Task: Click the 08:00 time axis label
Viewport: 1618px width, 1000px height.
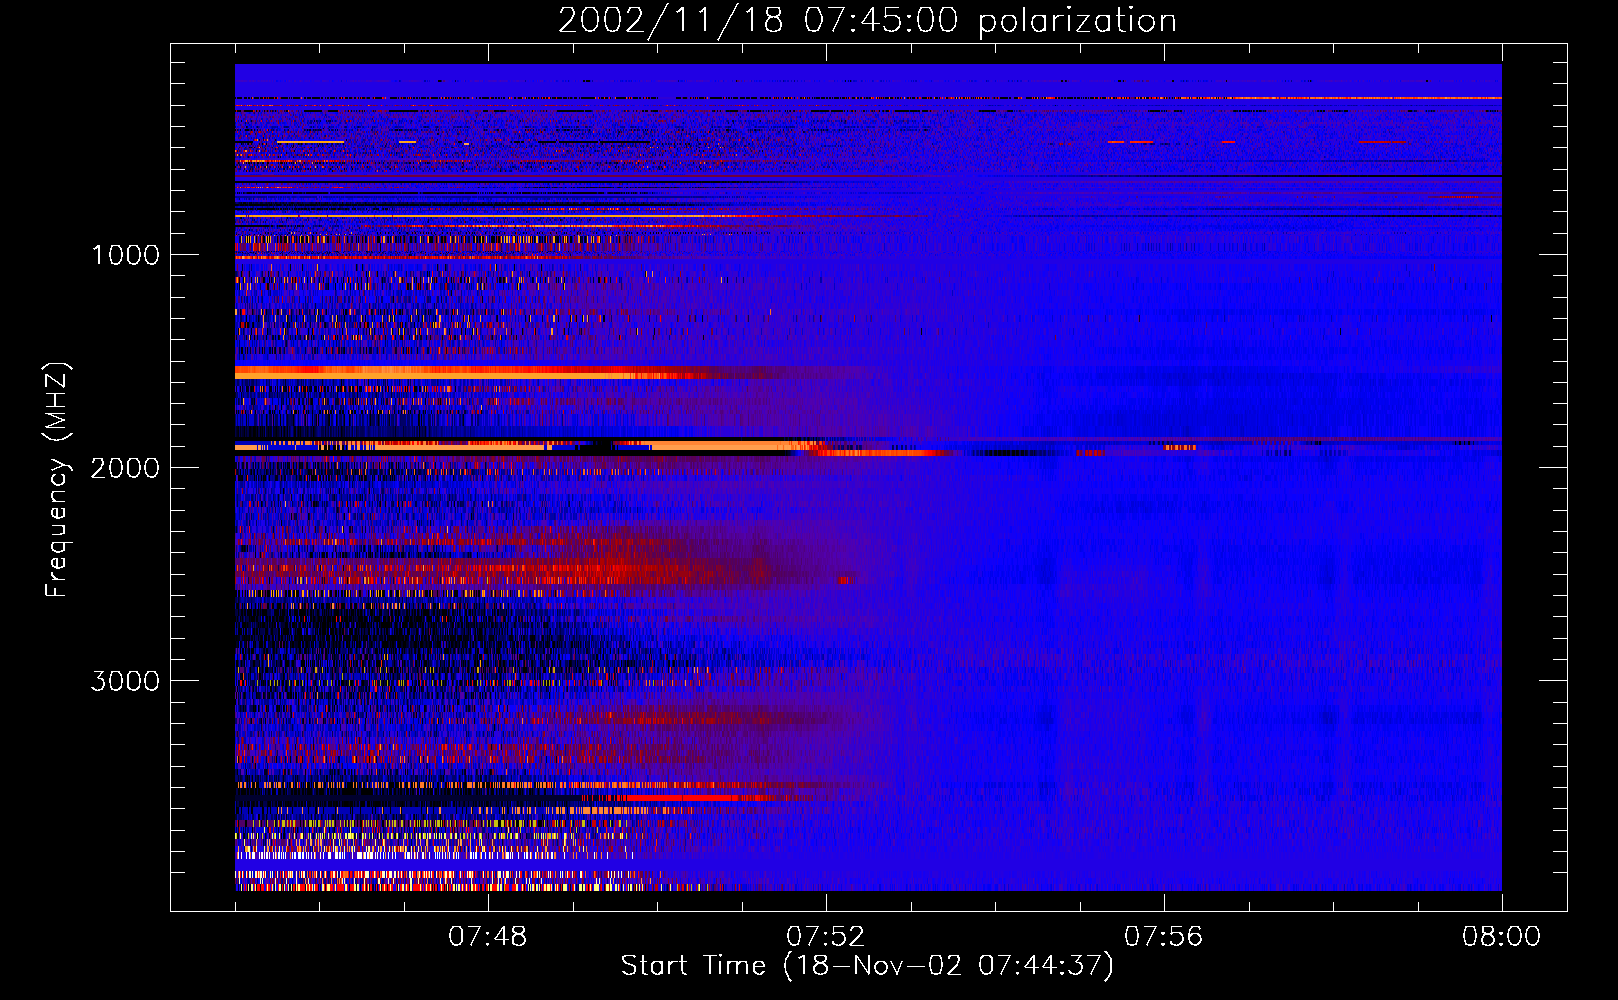Action: pyautogui.click(x=1502, y=937)
